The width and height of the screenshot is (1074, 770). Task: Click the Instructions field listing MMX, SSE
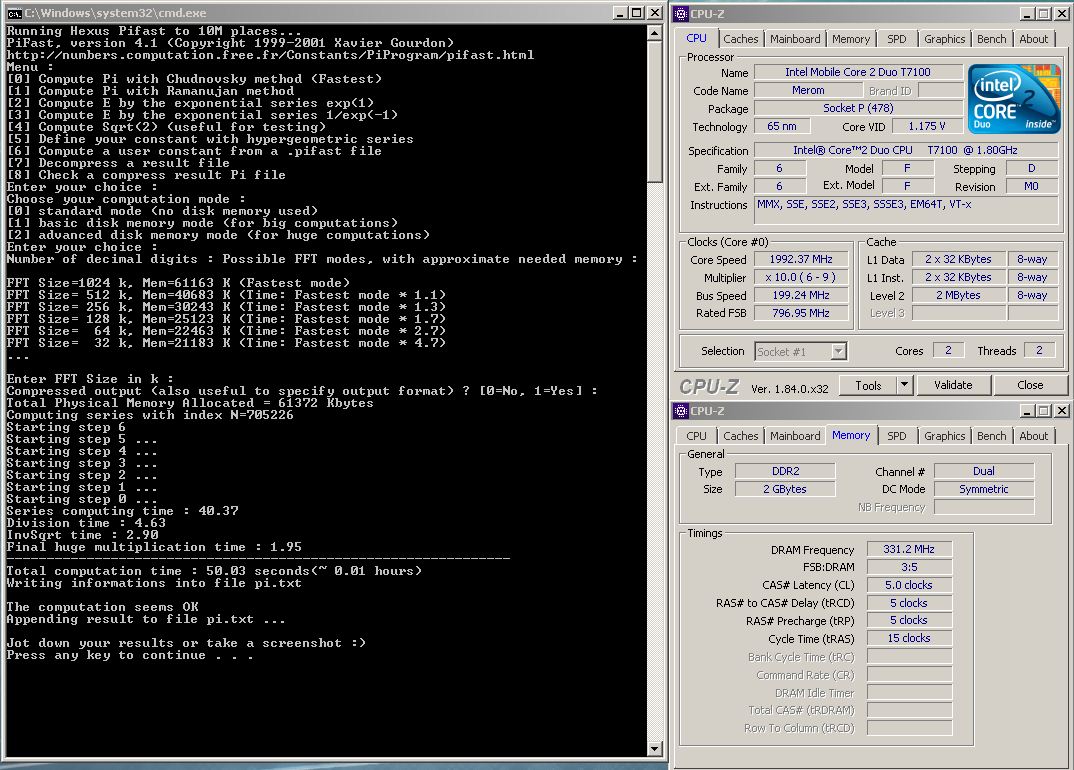coord(907,210)
